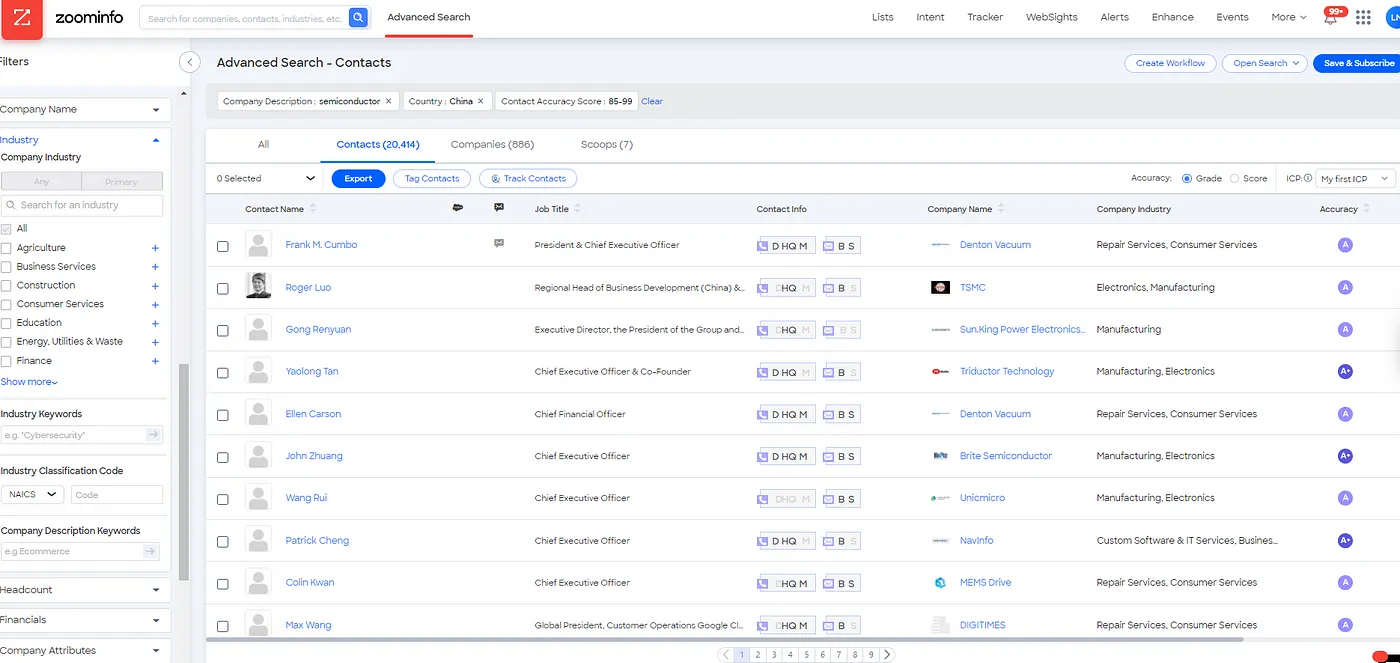Click the Salesforce cloud column header icon
Image resolution: width=1400 pixels, height=663 pixels.
click(x=458, y=208)
